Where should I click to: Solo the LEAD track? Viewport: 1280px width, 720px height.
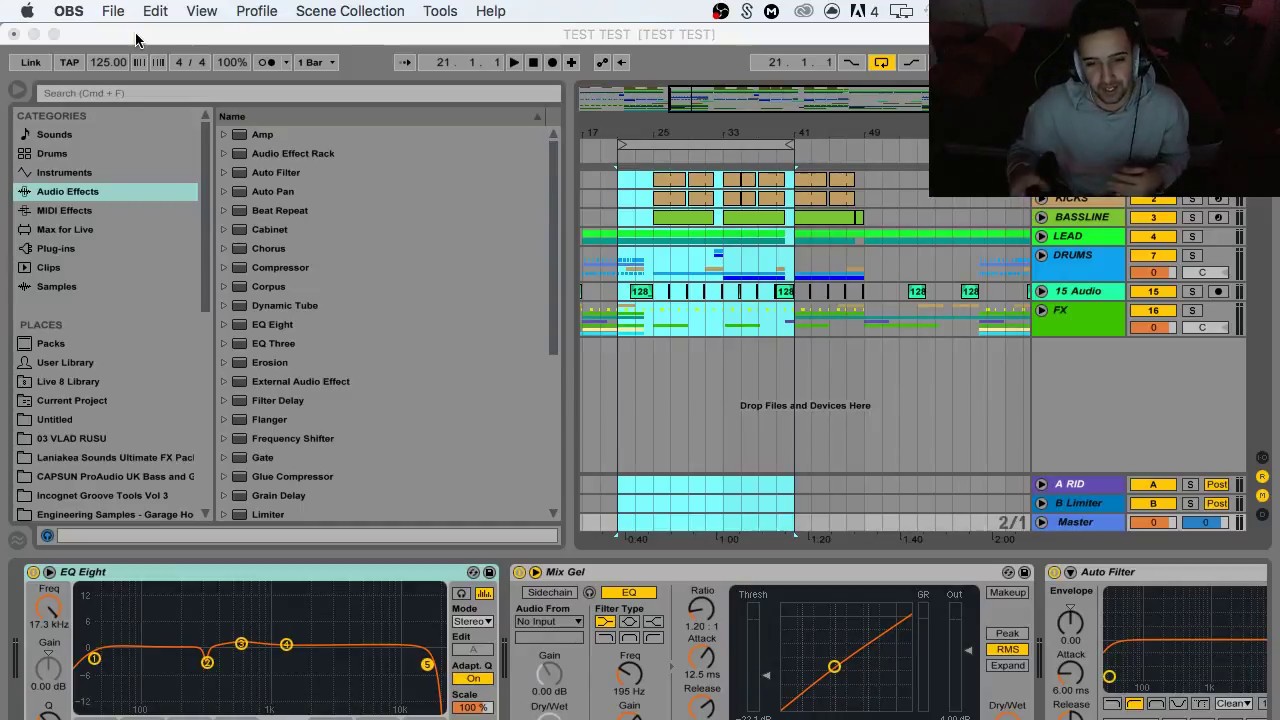(1192, 236)
